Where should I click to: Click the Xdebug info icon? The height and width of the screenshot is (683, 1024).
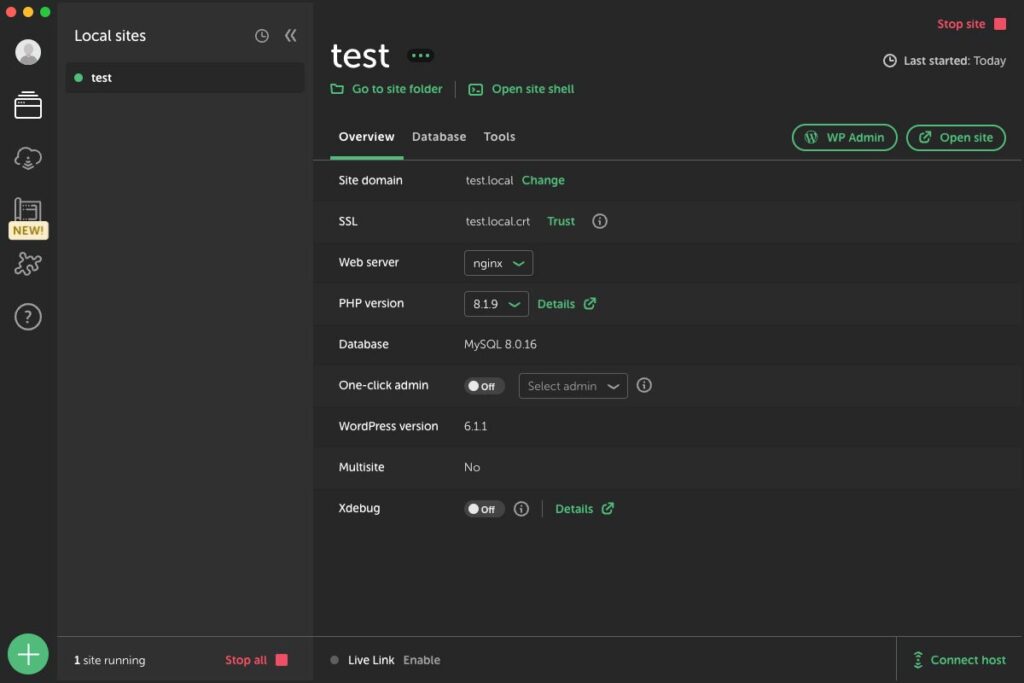[x=521, y=509]
